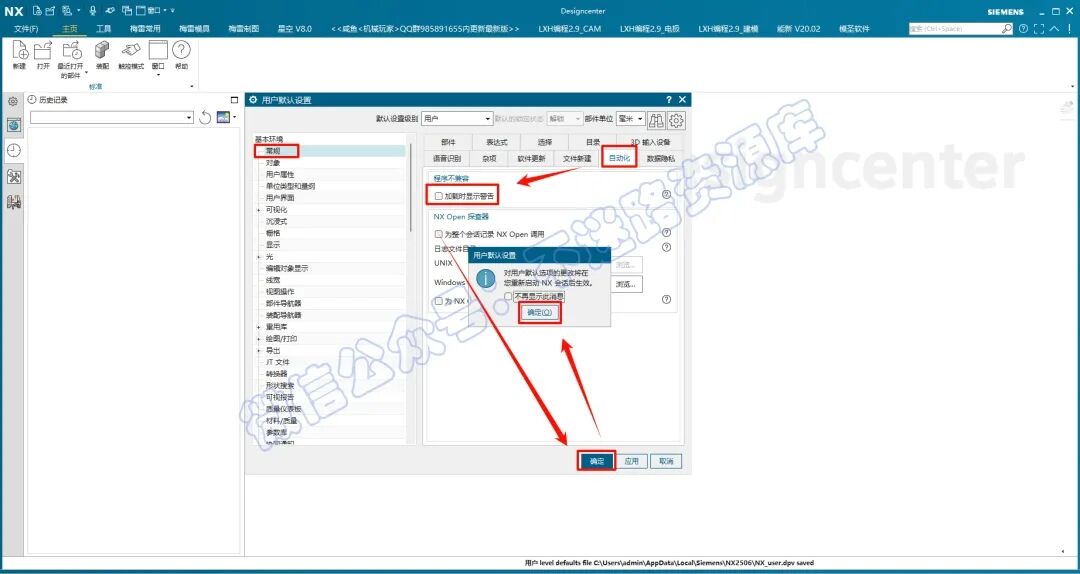Viewport: 1080px width, 574px height.
Task: Click the 新建 (New) ribbon icon
Action: pyautogui.click(x=19, y=50)
